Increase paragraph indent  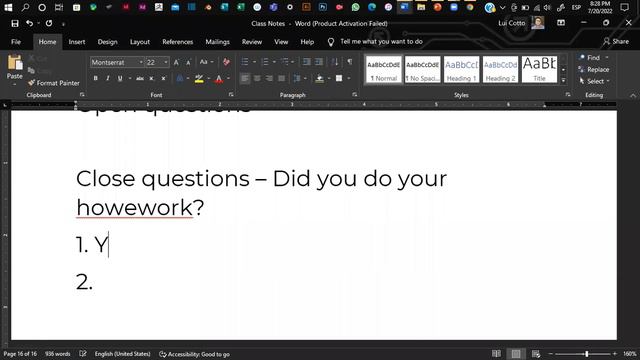[319, 62]
